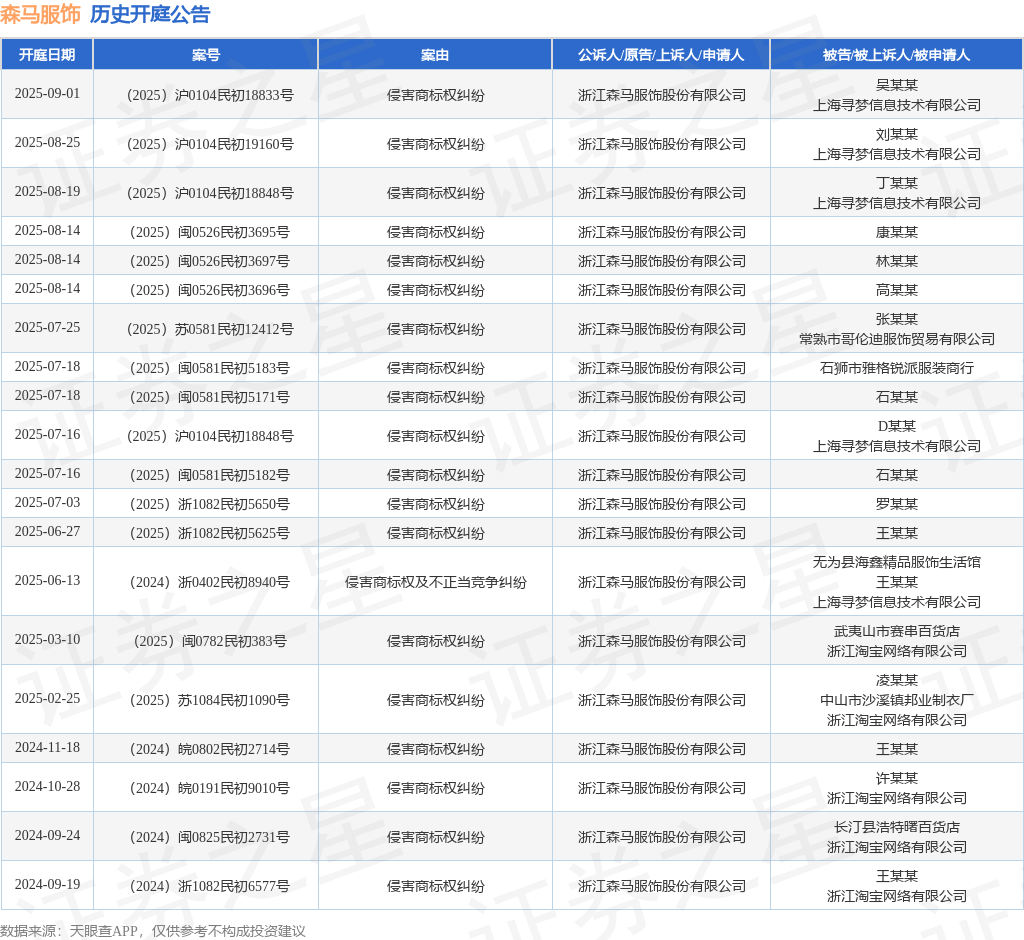1024x940 pixels.
Task: Click defendant 罗某某
Action: [x=897, y=504]
